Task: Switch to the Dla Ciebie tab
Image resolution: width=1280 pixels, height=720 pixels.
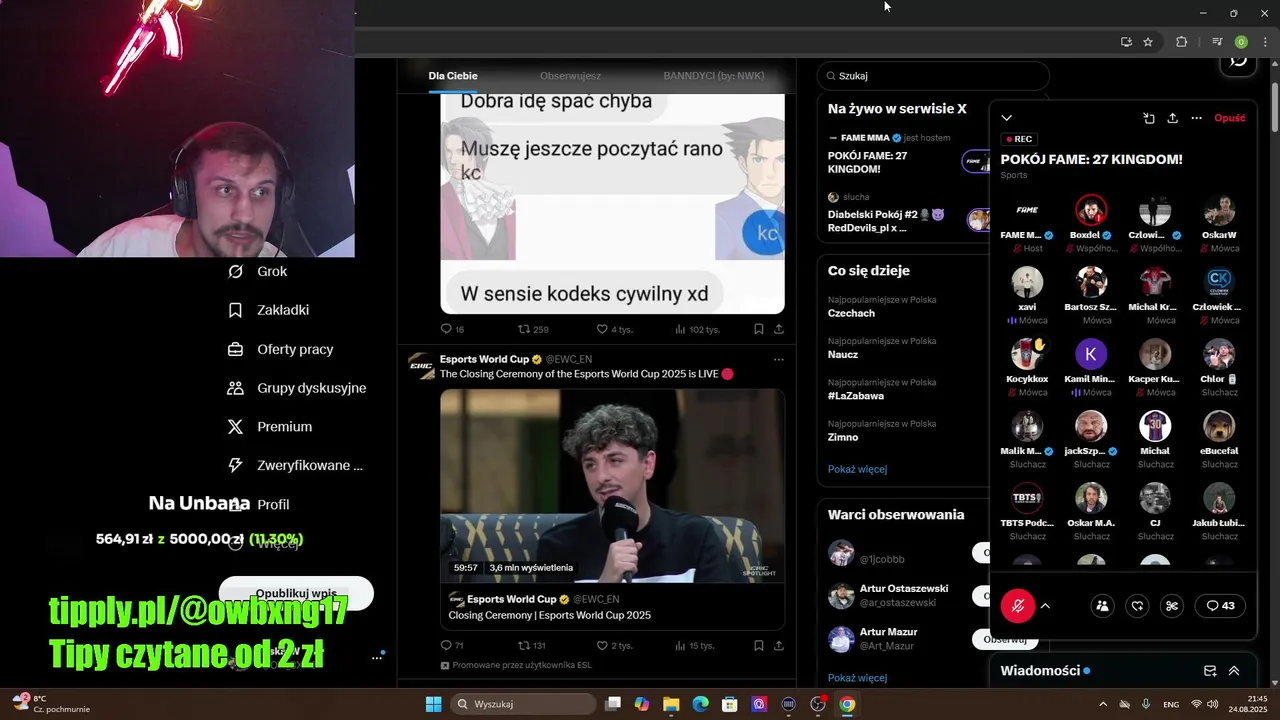Action: click(453, 76)
